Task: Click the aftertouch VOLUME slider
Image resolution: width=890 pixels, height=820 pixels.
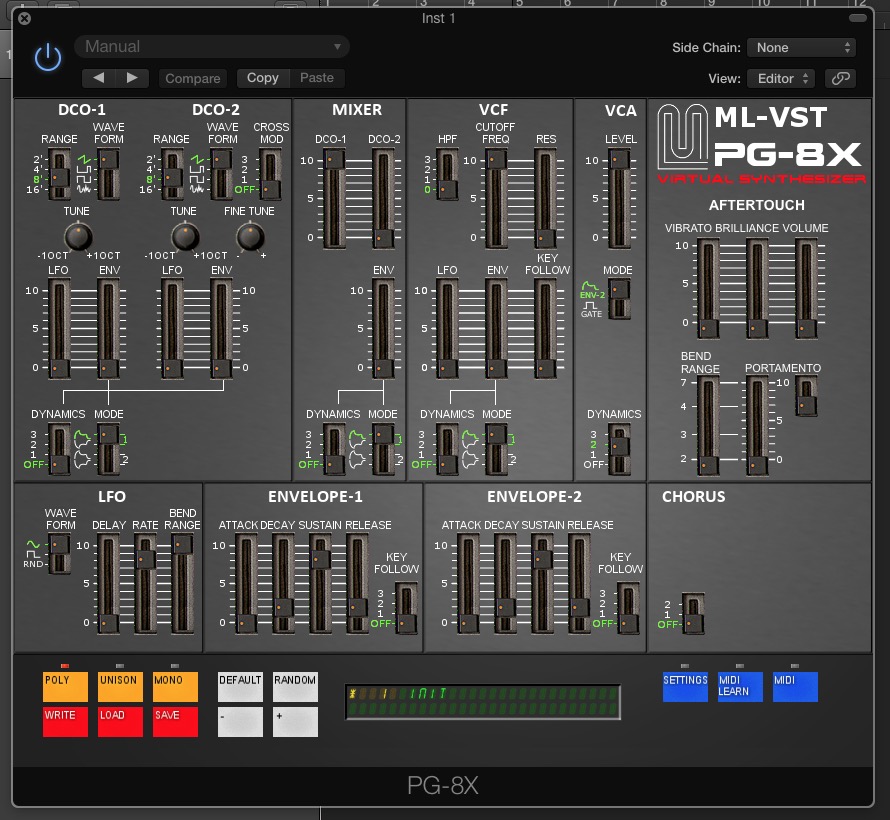Action: click(x=806, y=288)
